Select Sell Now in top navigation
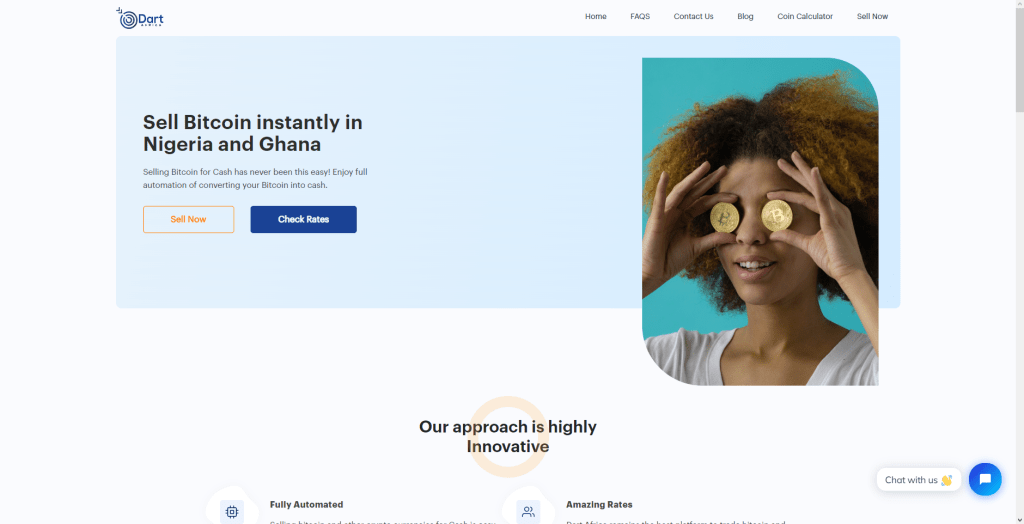Screen dimensions: 1024x524 point(872,16)
